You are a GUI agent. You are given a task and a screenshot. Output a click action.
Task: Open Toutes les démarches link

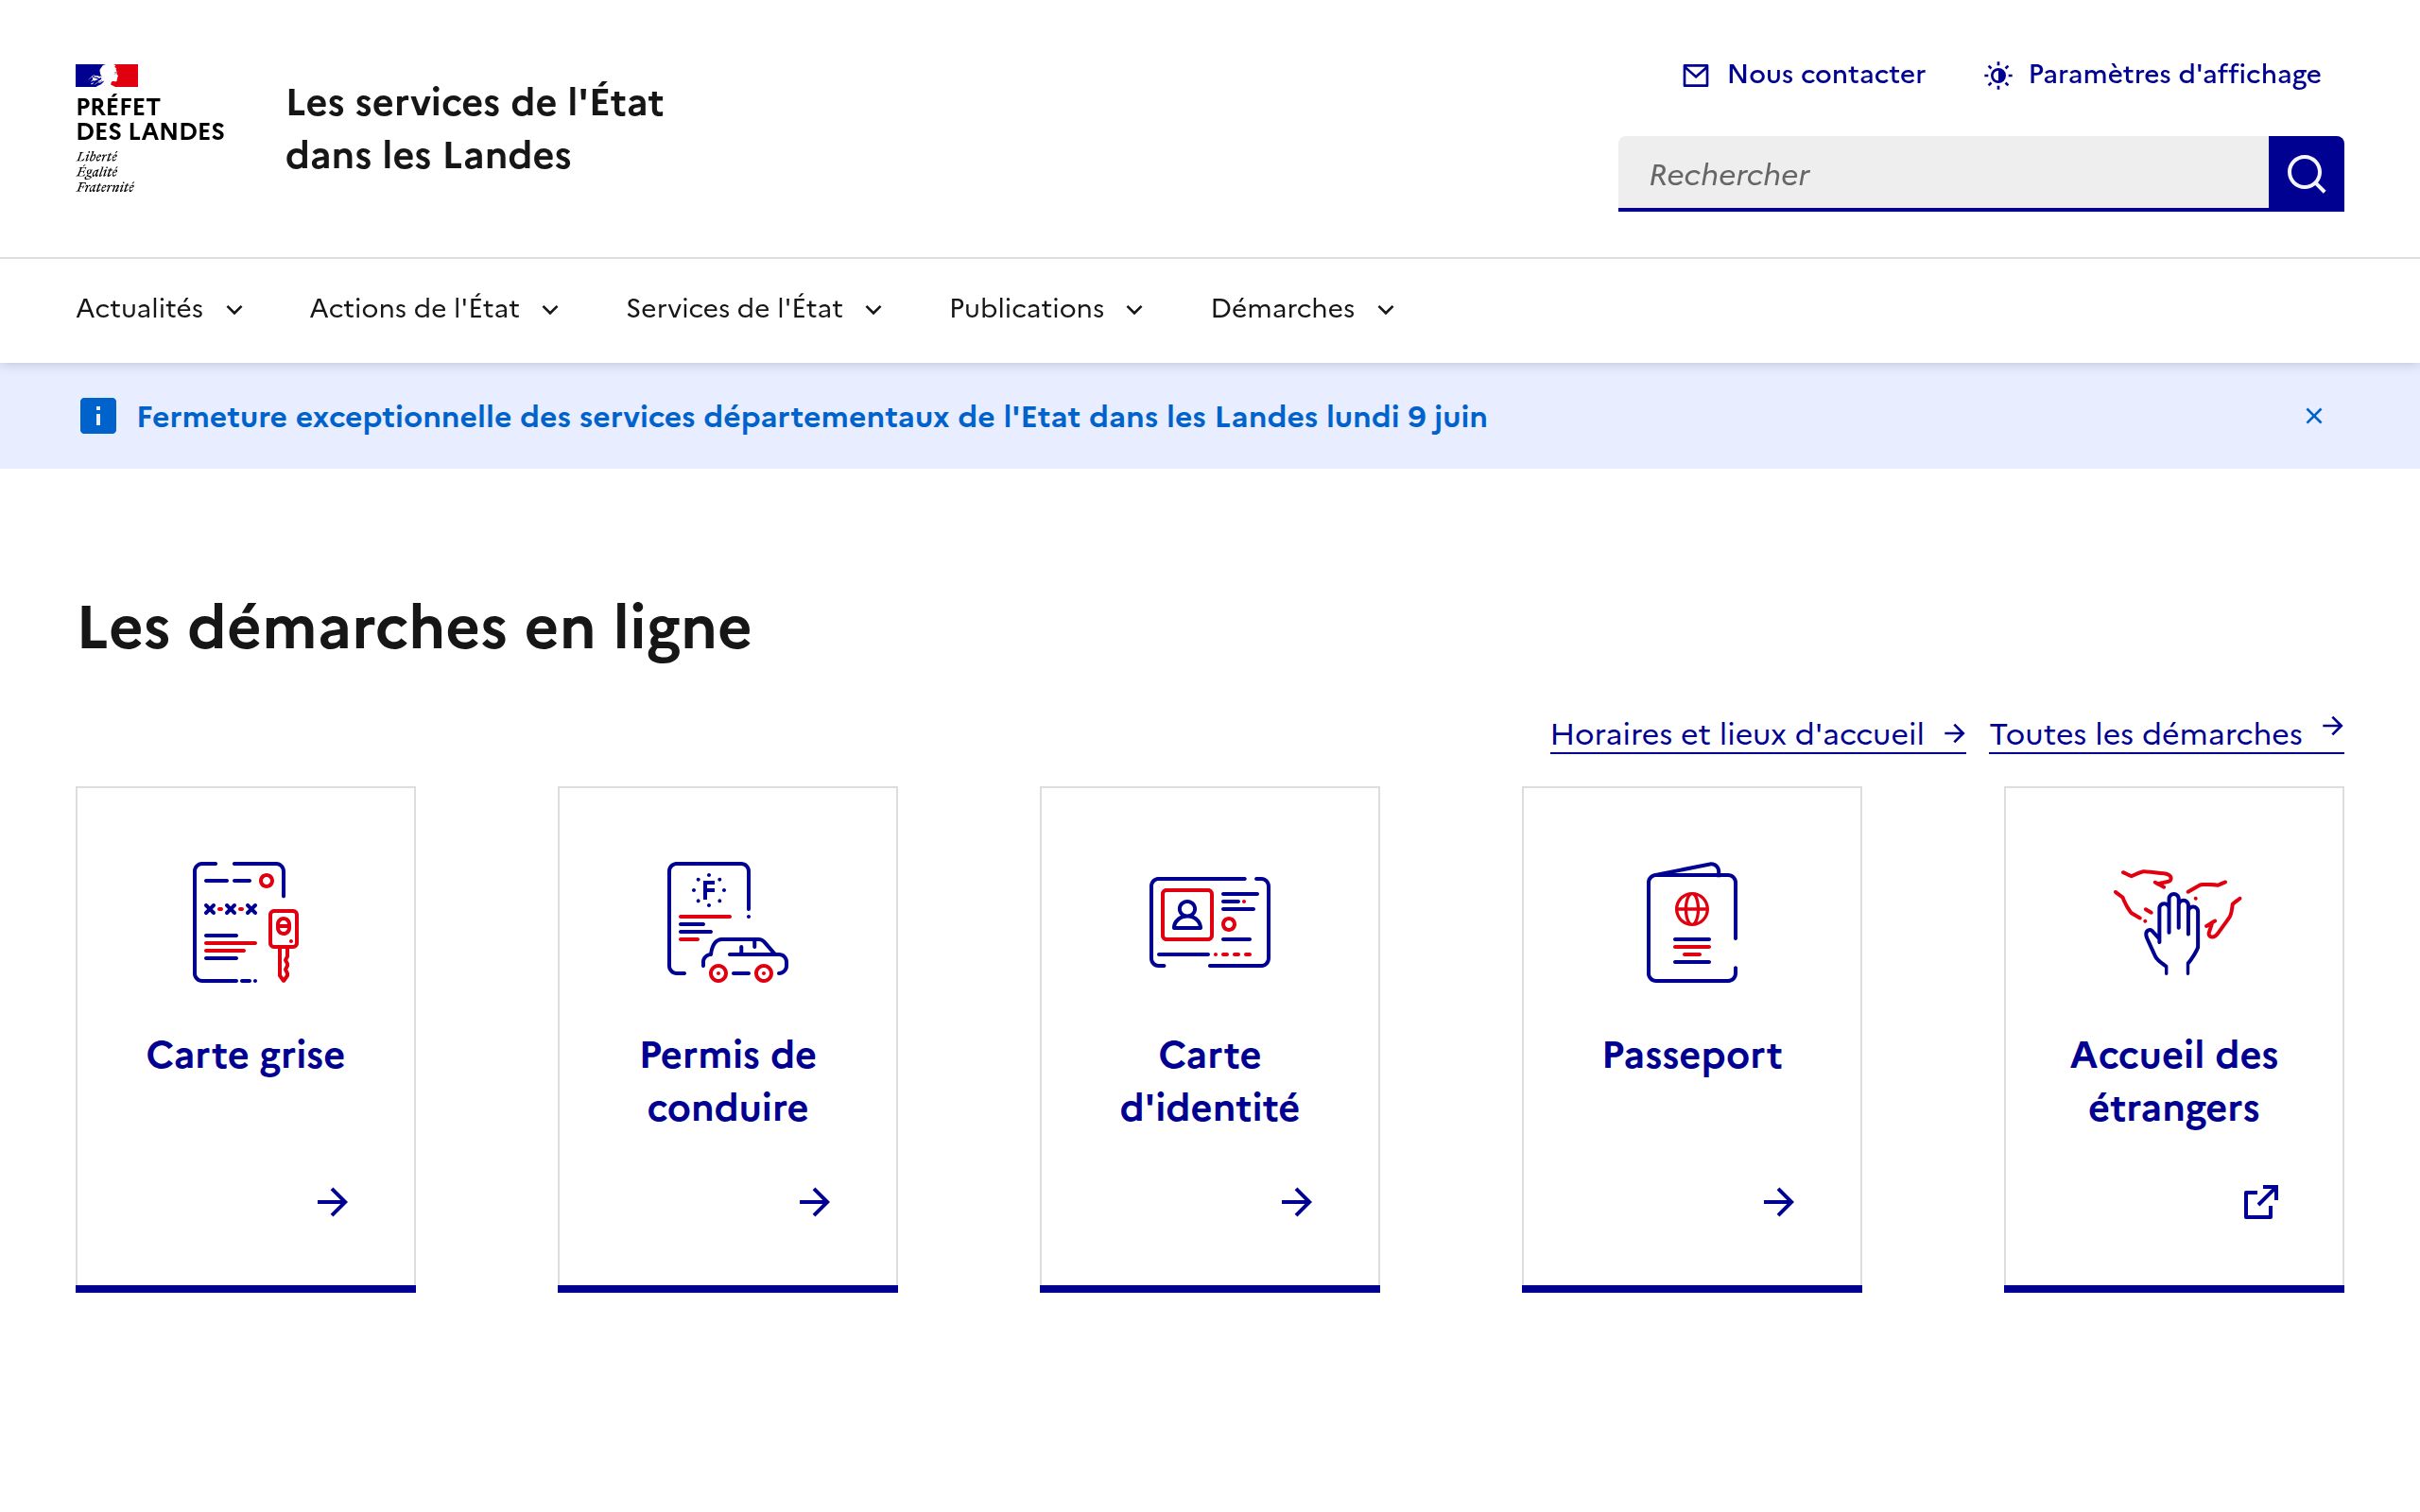2166,734
